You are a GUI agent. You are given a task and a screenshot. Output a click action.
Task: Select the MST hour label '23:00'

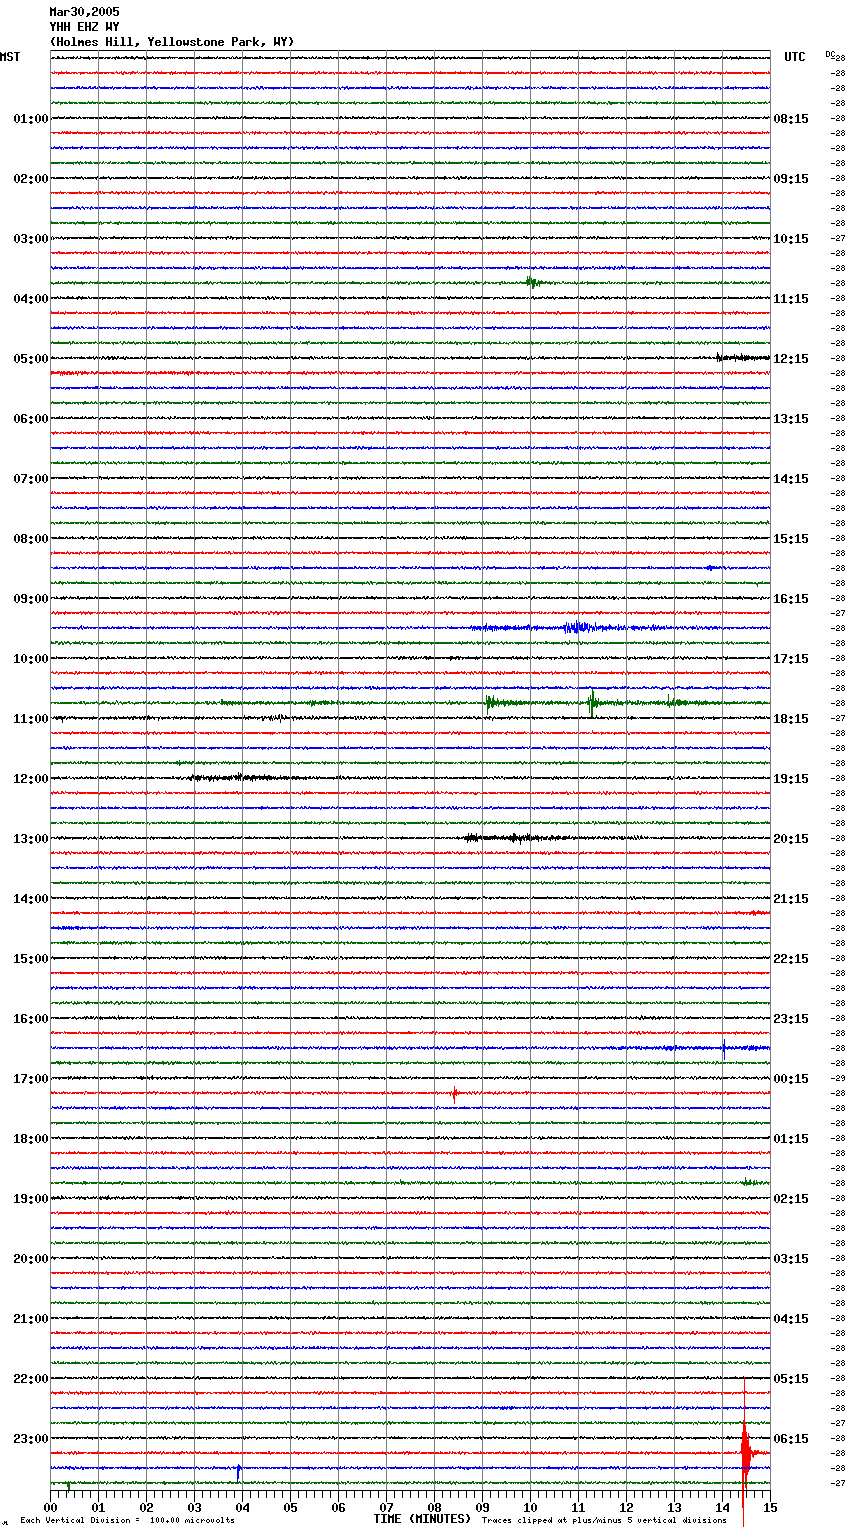[x=30, y=1439]
